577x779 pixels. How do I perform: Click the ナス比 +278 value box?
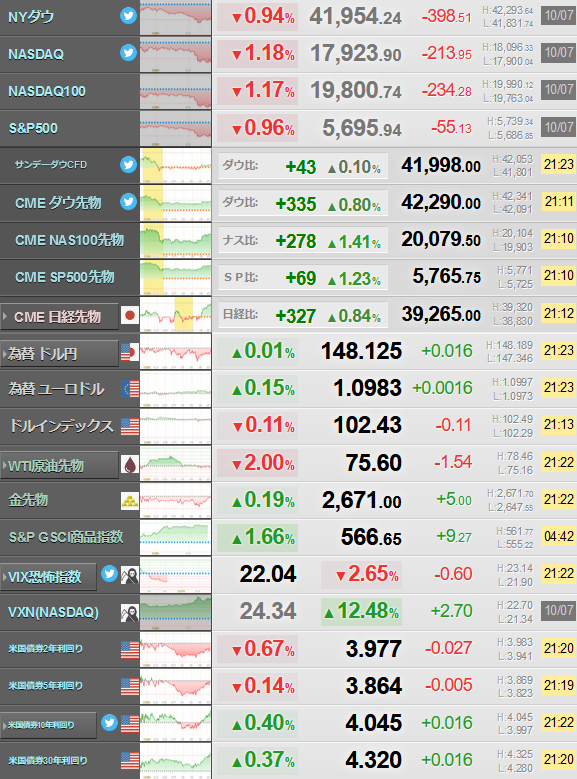click(x=303, y=241)
